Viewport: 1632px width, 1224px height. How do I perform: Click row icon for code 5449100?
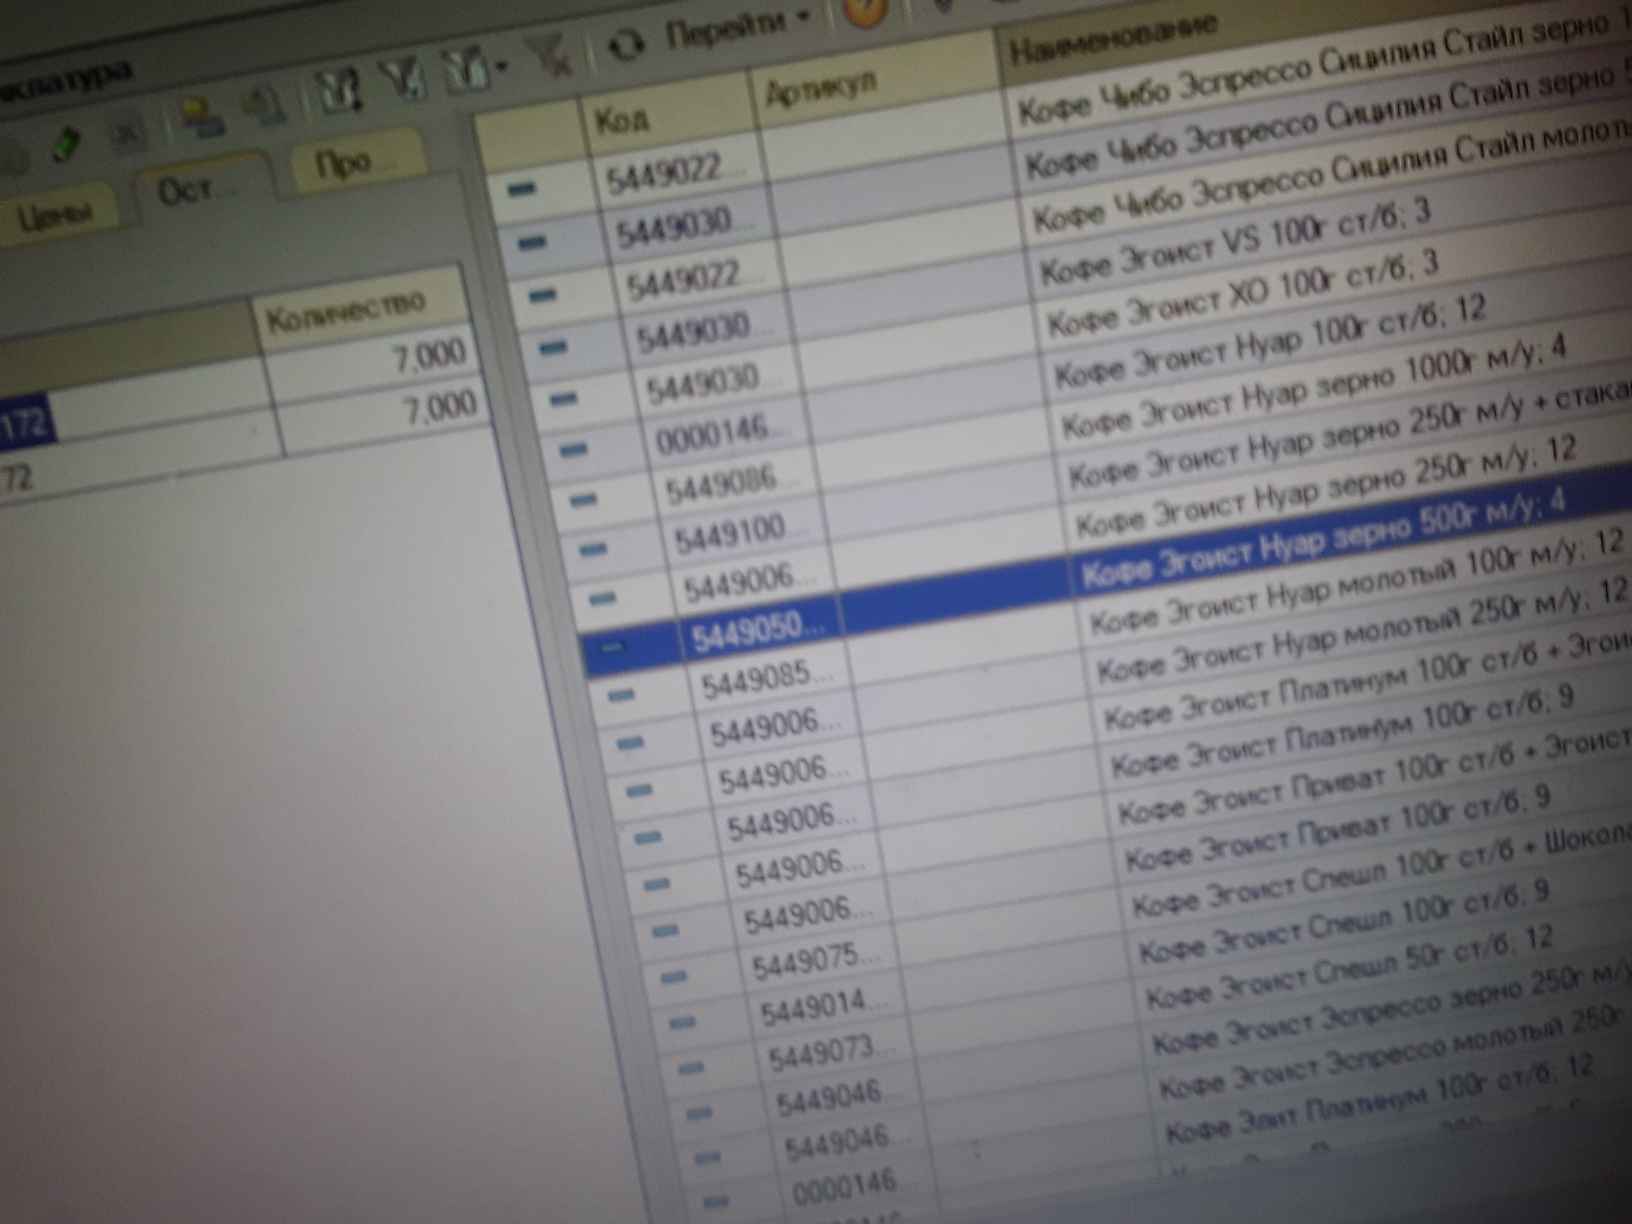click(592, 548)
